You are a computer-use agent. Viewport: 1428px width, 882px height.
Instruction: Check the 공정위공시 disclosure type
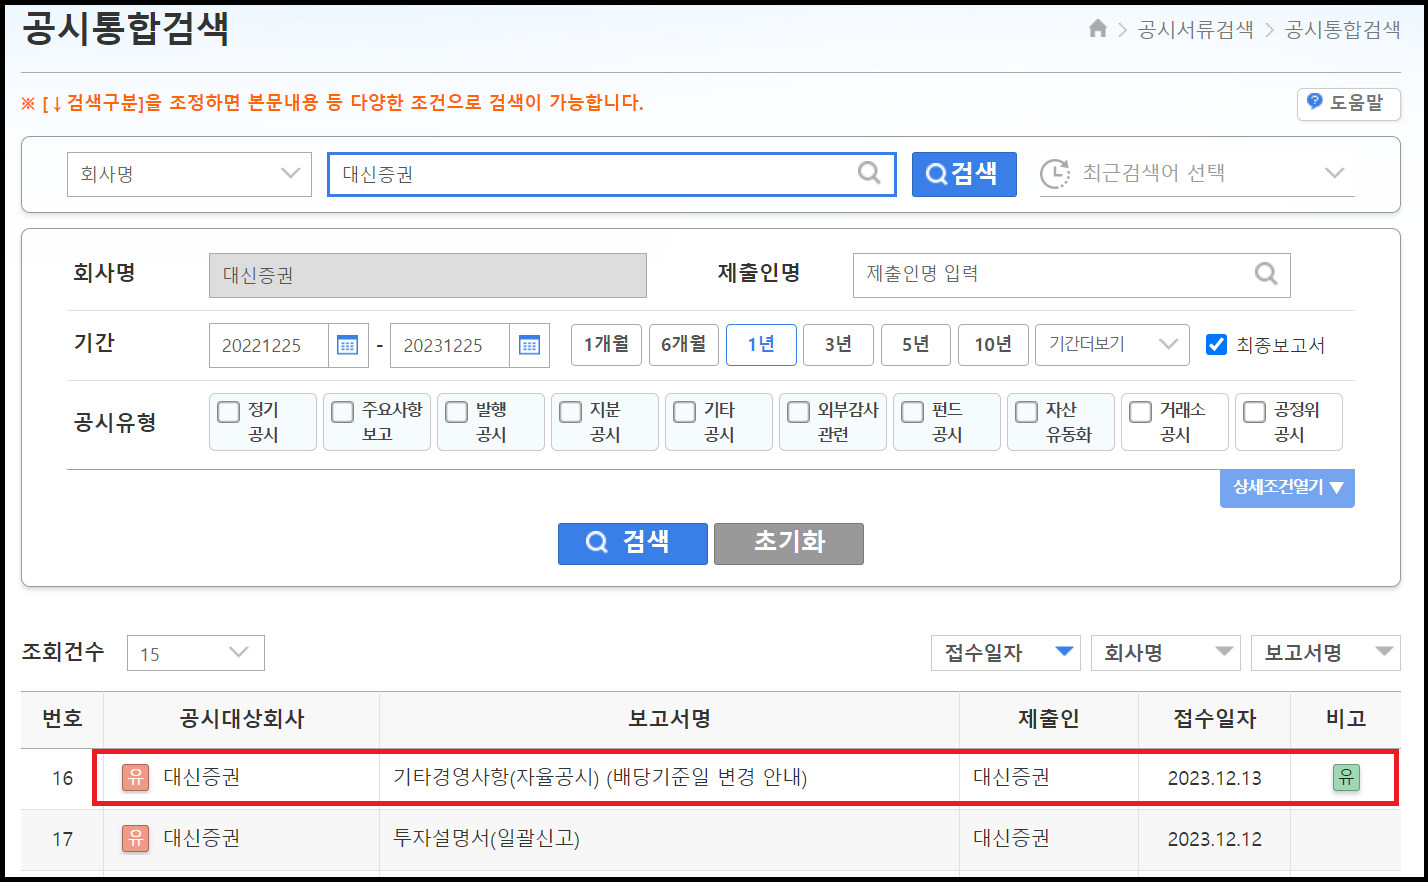pos(1255,411)
